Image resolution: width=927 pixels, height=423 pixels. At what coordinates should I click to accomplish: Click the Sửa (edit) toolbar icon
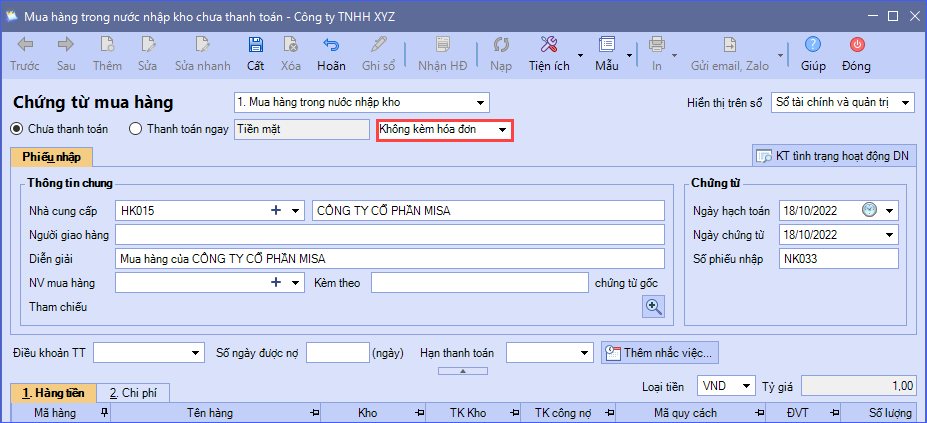click(147, 44)
